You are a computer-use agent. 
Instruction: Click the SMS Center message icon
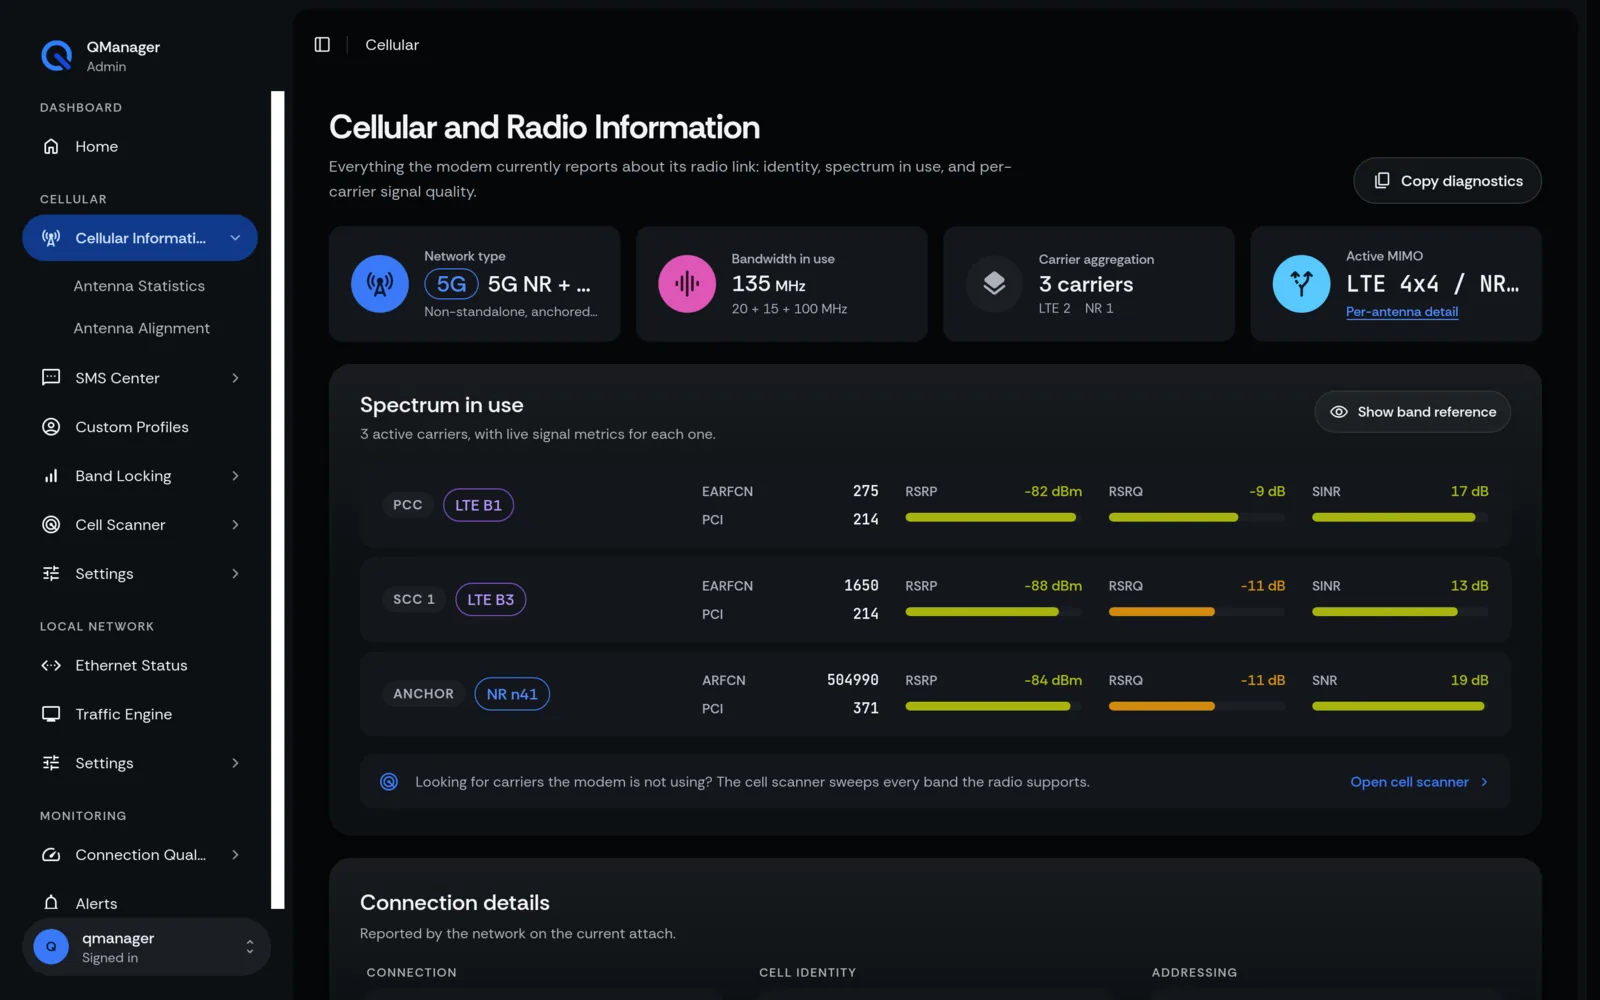(51, 378)
